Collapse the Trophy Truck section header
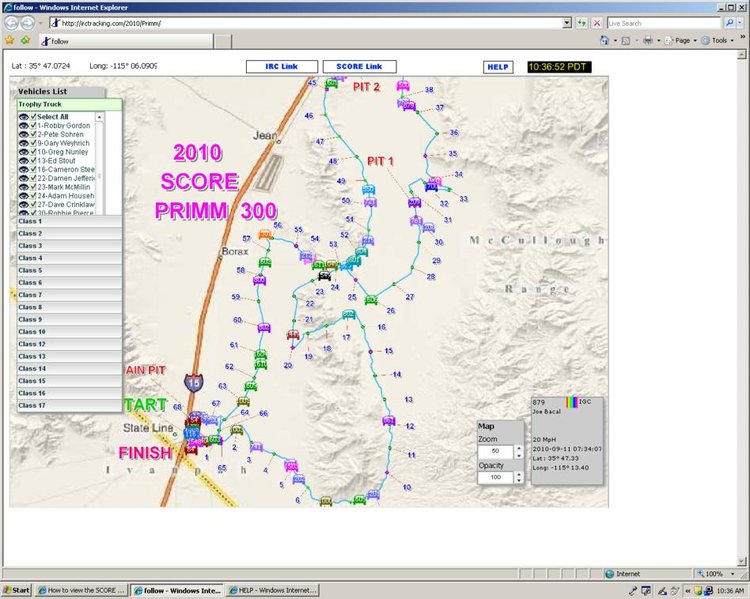 coord(69,104)
